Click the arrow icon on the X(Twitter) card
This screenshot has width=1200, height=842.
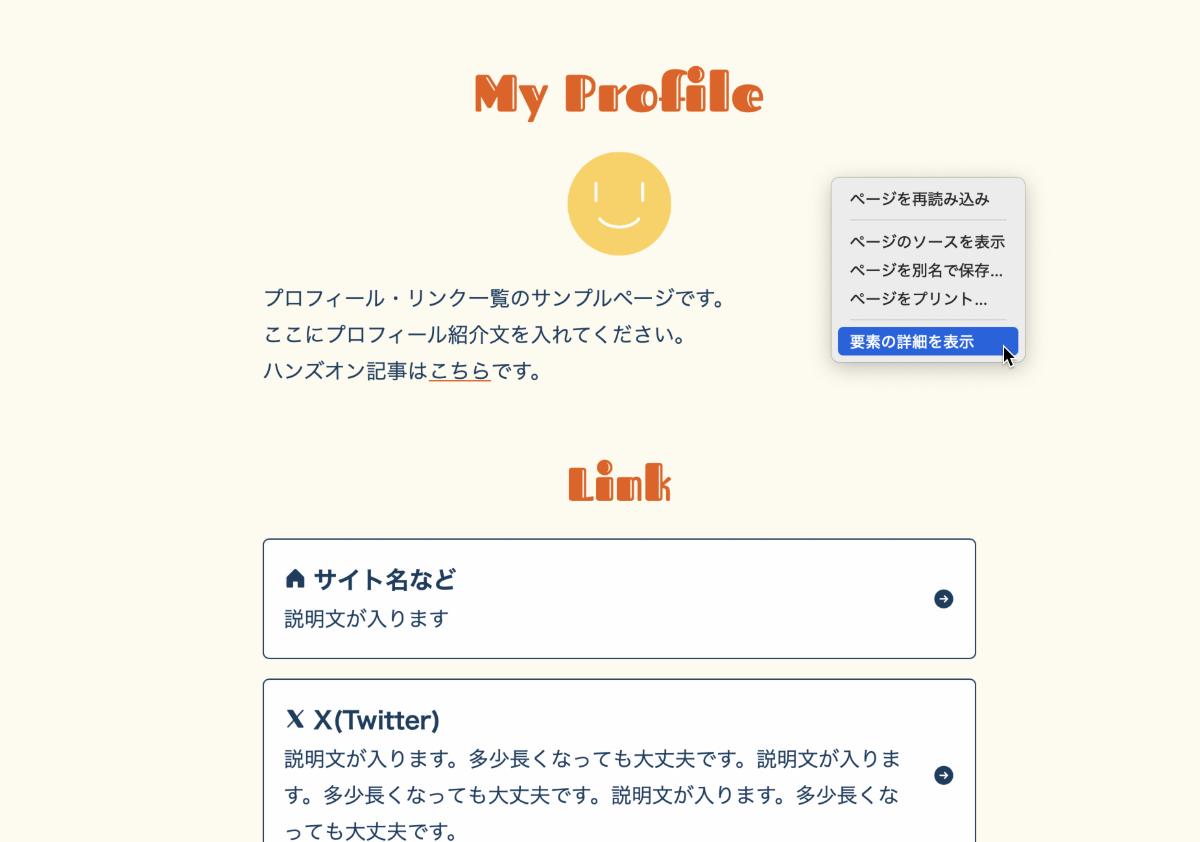[x=942, y=775]
